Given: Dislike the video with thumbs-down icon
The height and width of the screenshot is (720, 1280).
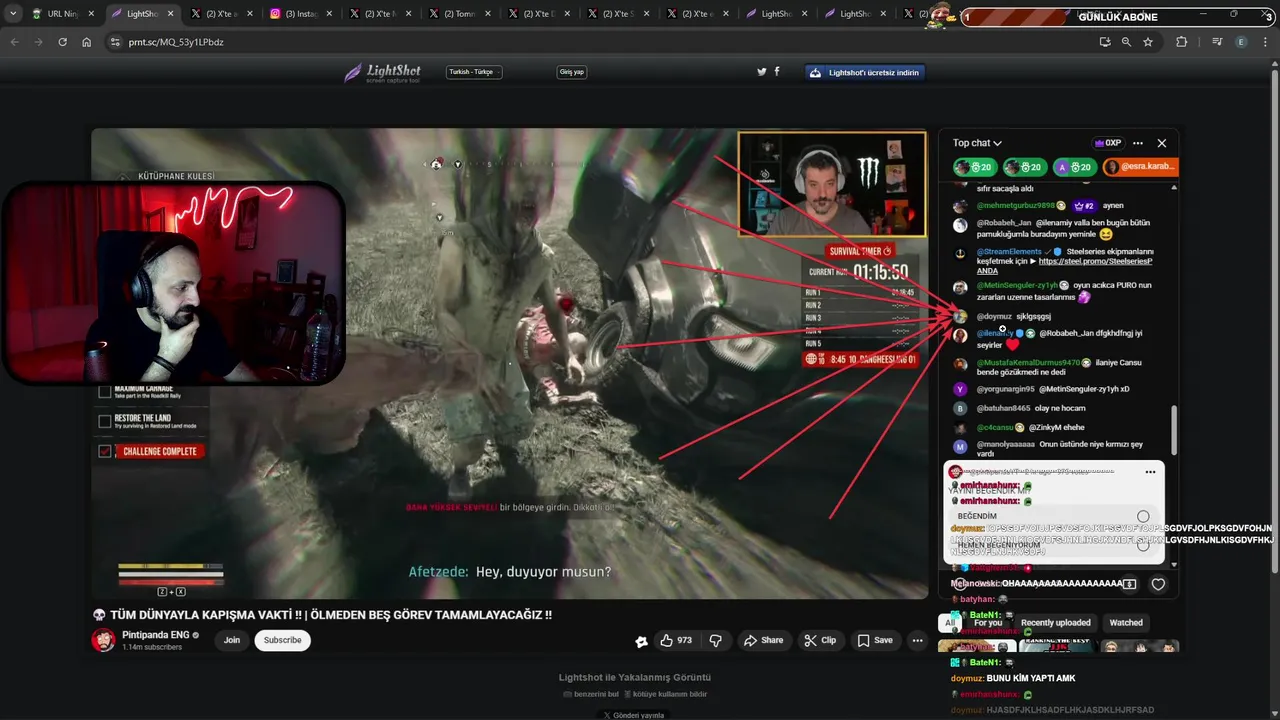Looking at the screenshot, I should tap(716, 640).
